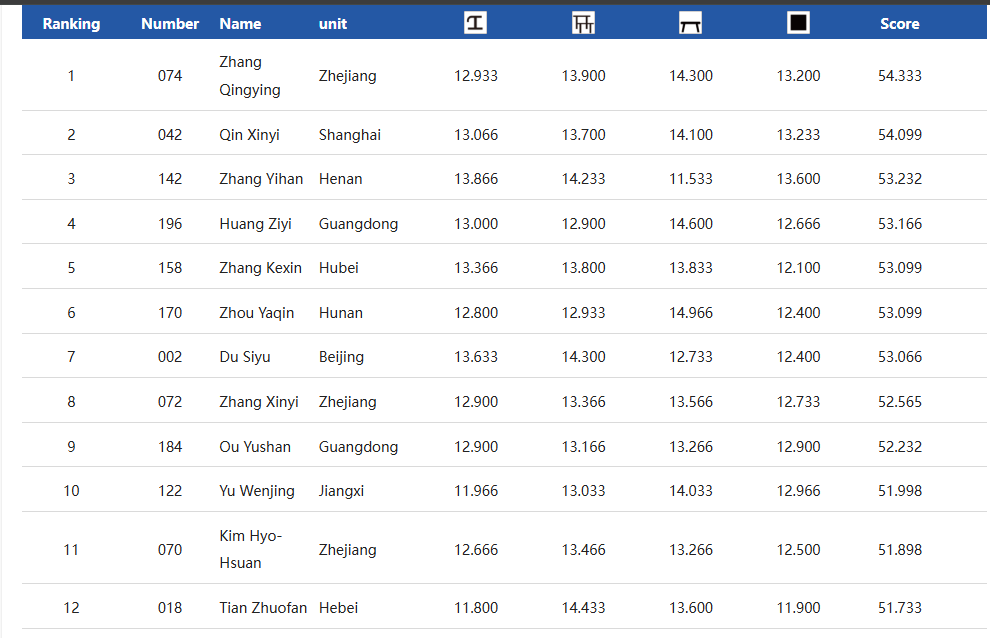Click the vault apparatus icon in header

(475, 23)
